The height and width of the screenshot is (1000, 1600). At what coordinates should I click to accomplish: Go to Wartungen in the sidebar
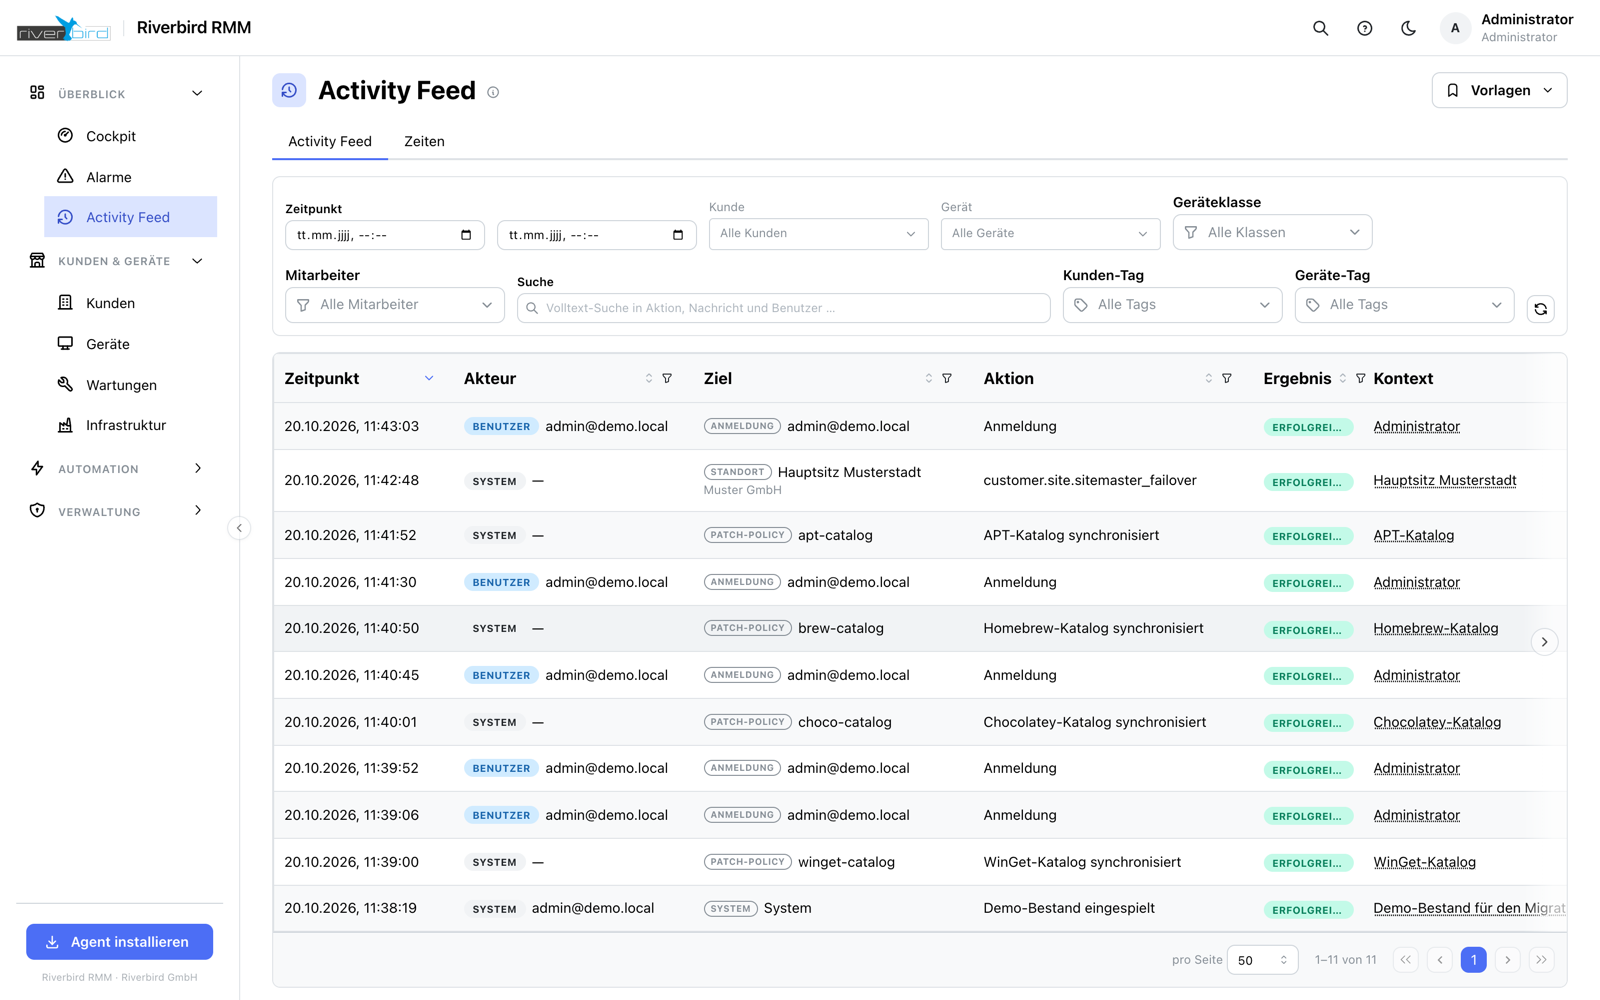pos(131,385)
